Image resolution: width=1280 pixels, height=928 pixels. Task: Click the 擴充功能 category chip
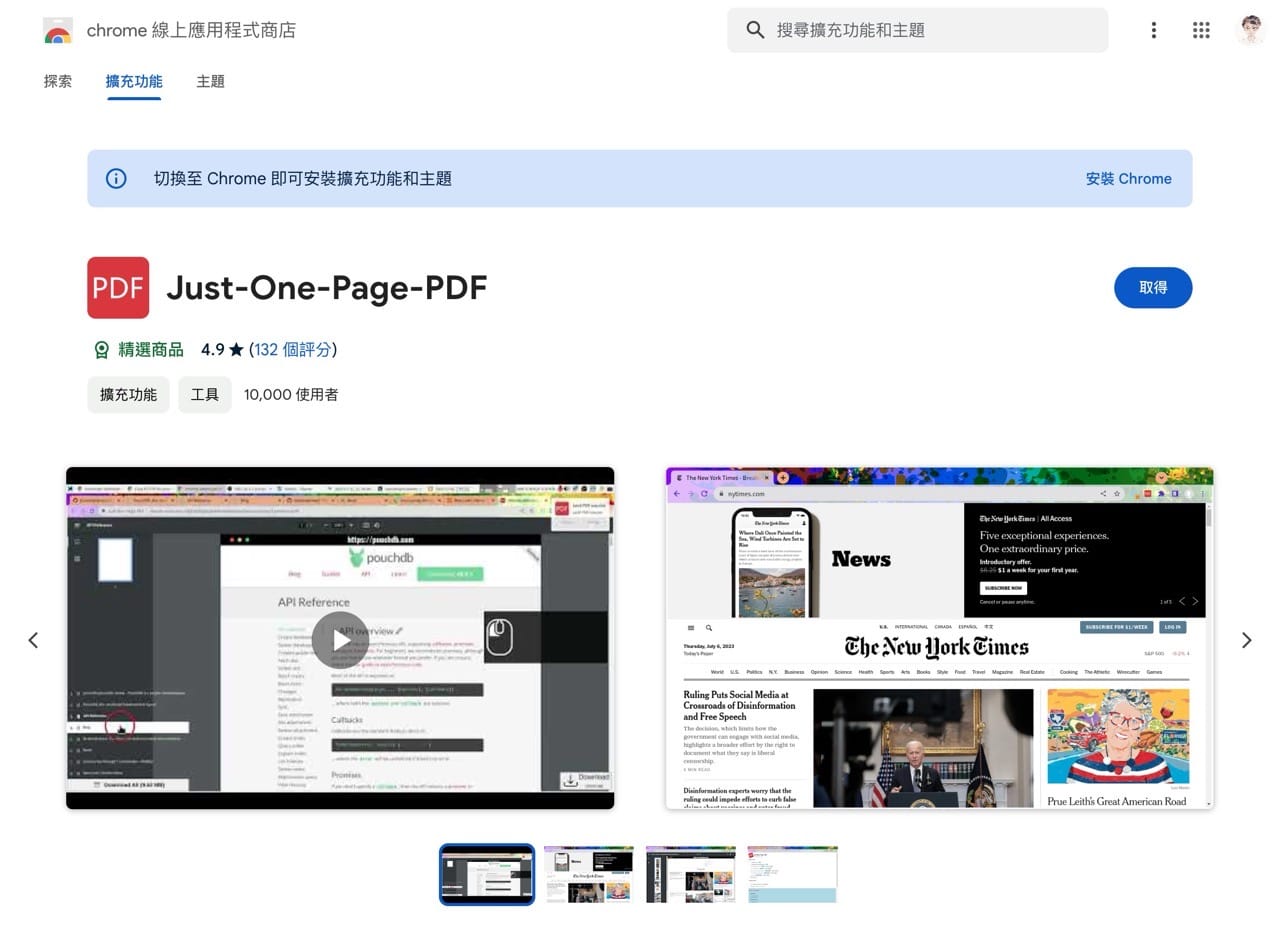pos(128,395)
